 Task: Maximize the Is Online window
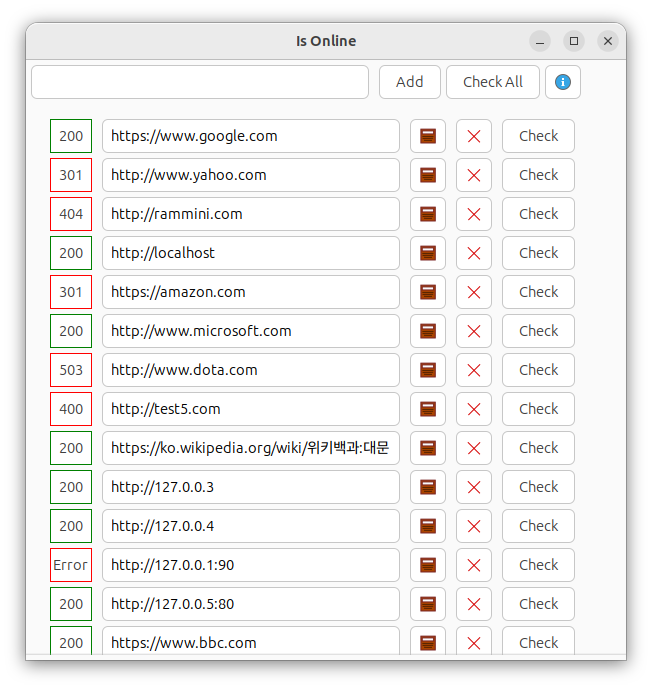(x=574, y=41)
